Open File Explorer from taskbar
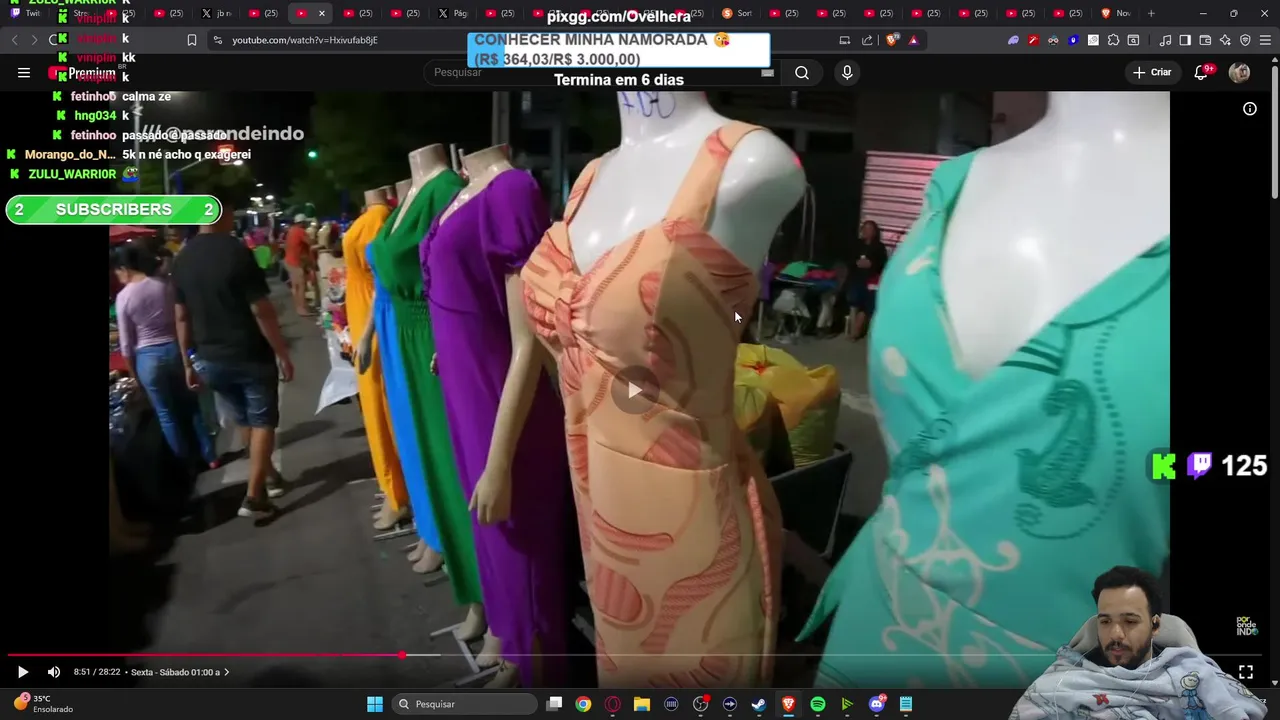 (642, 704)
